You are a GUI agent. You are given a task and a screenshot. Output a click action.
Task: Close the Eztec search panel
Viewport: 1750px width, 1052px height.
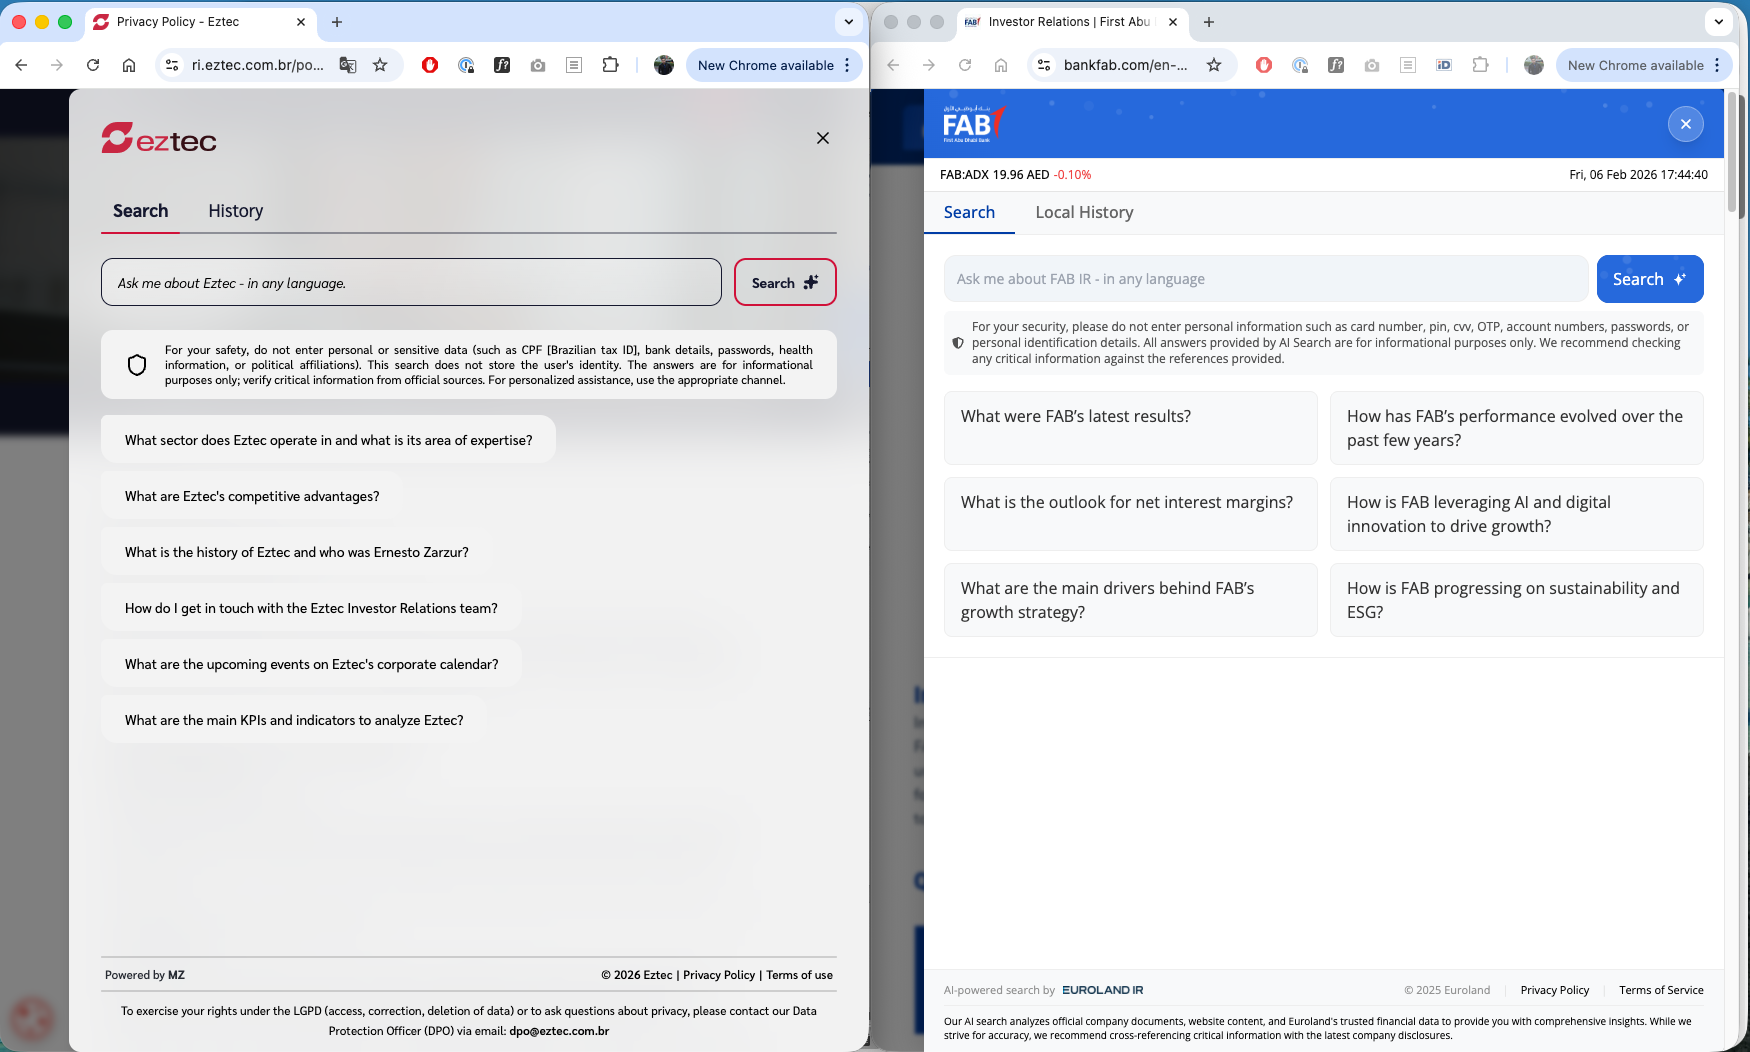822,138
